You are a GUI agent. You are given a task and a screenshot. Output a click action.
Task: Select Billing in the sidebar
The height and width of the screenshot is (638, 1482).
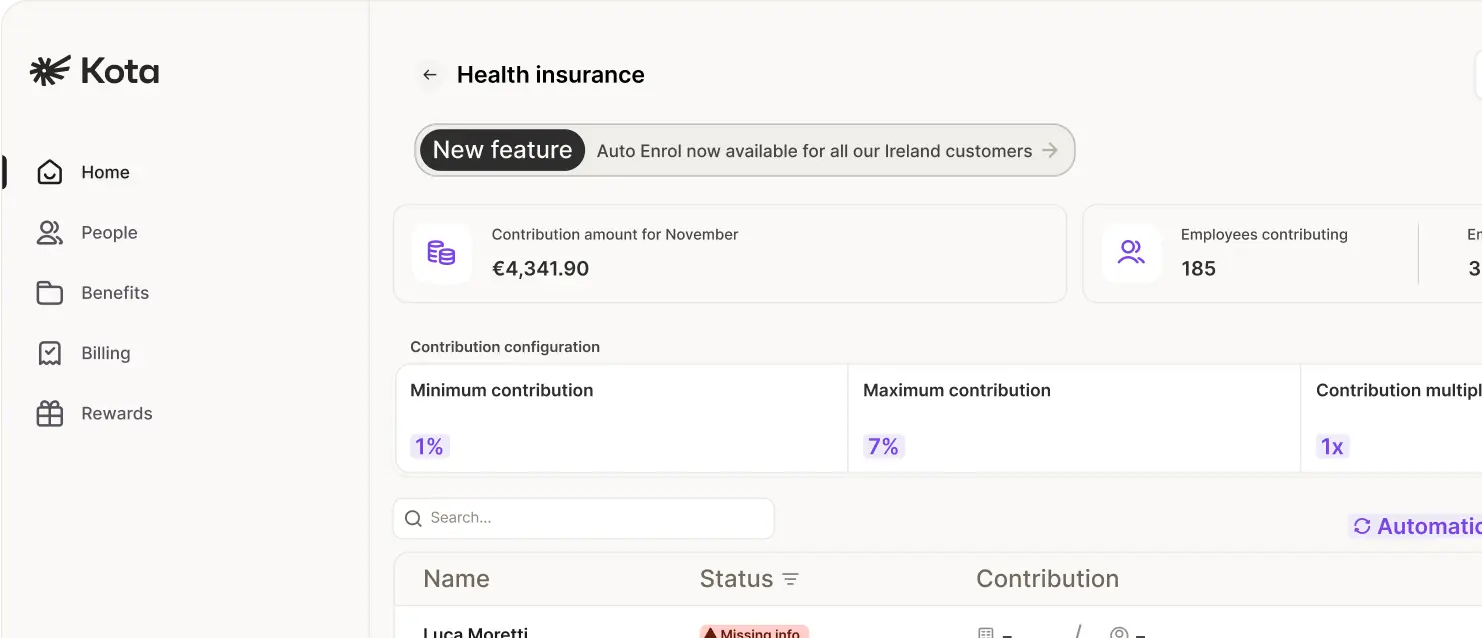point(106,353)
